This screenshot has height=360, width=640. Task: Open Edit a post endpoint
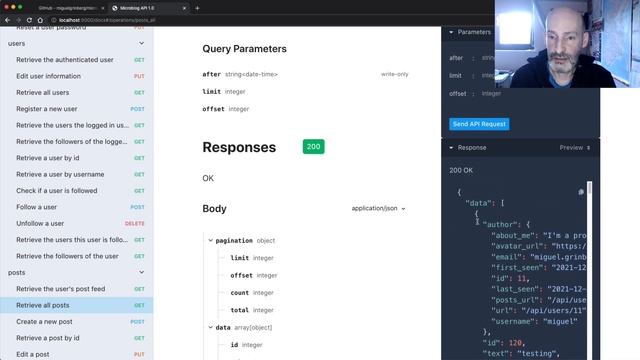tap(77, 354)
